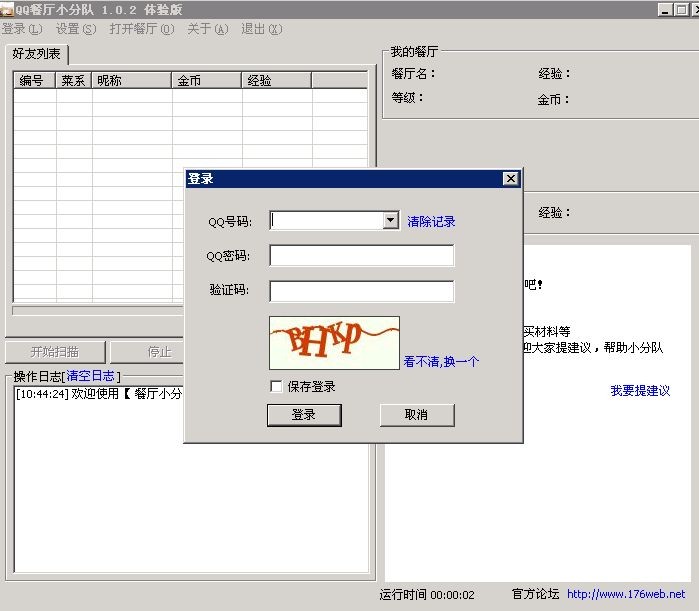Enable the 保存登录 checkbox
Image resolution: width=699 pixels, height=611 pixels.
(276, 386)
